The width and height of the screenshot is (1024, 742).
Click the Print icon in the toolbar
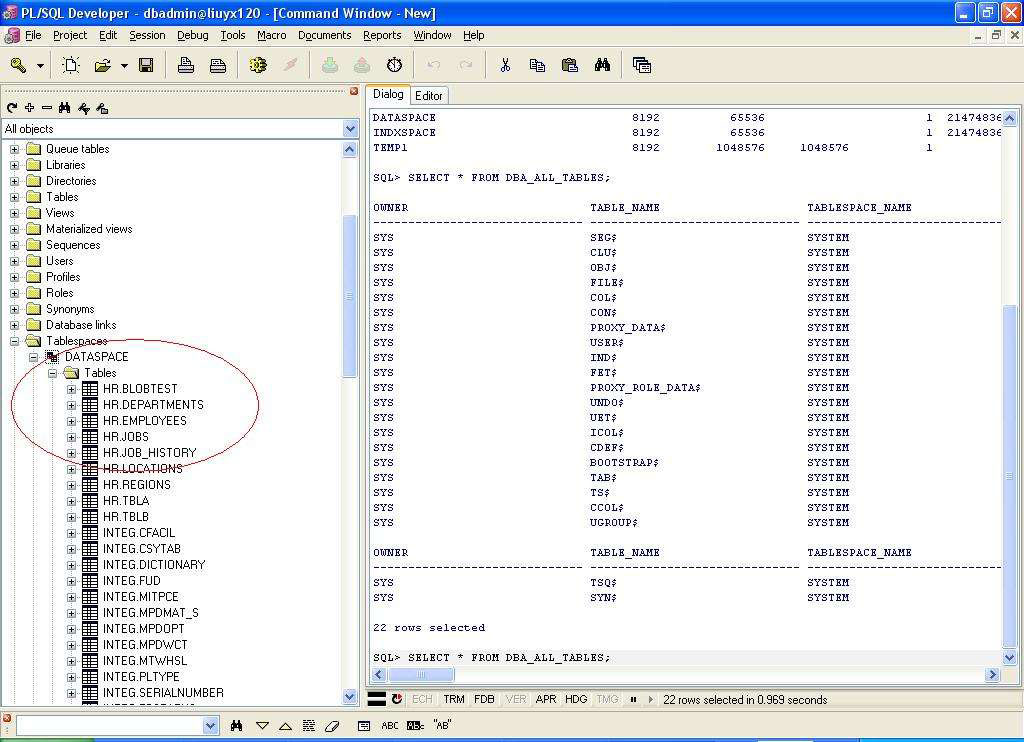point(187,66)
